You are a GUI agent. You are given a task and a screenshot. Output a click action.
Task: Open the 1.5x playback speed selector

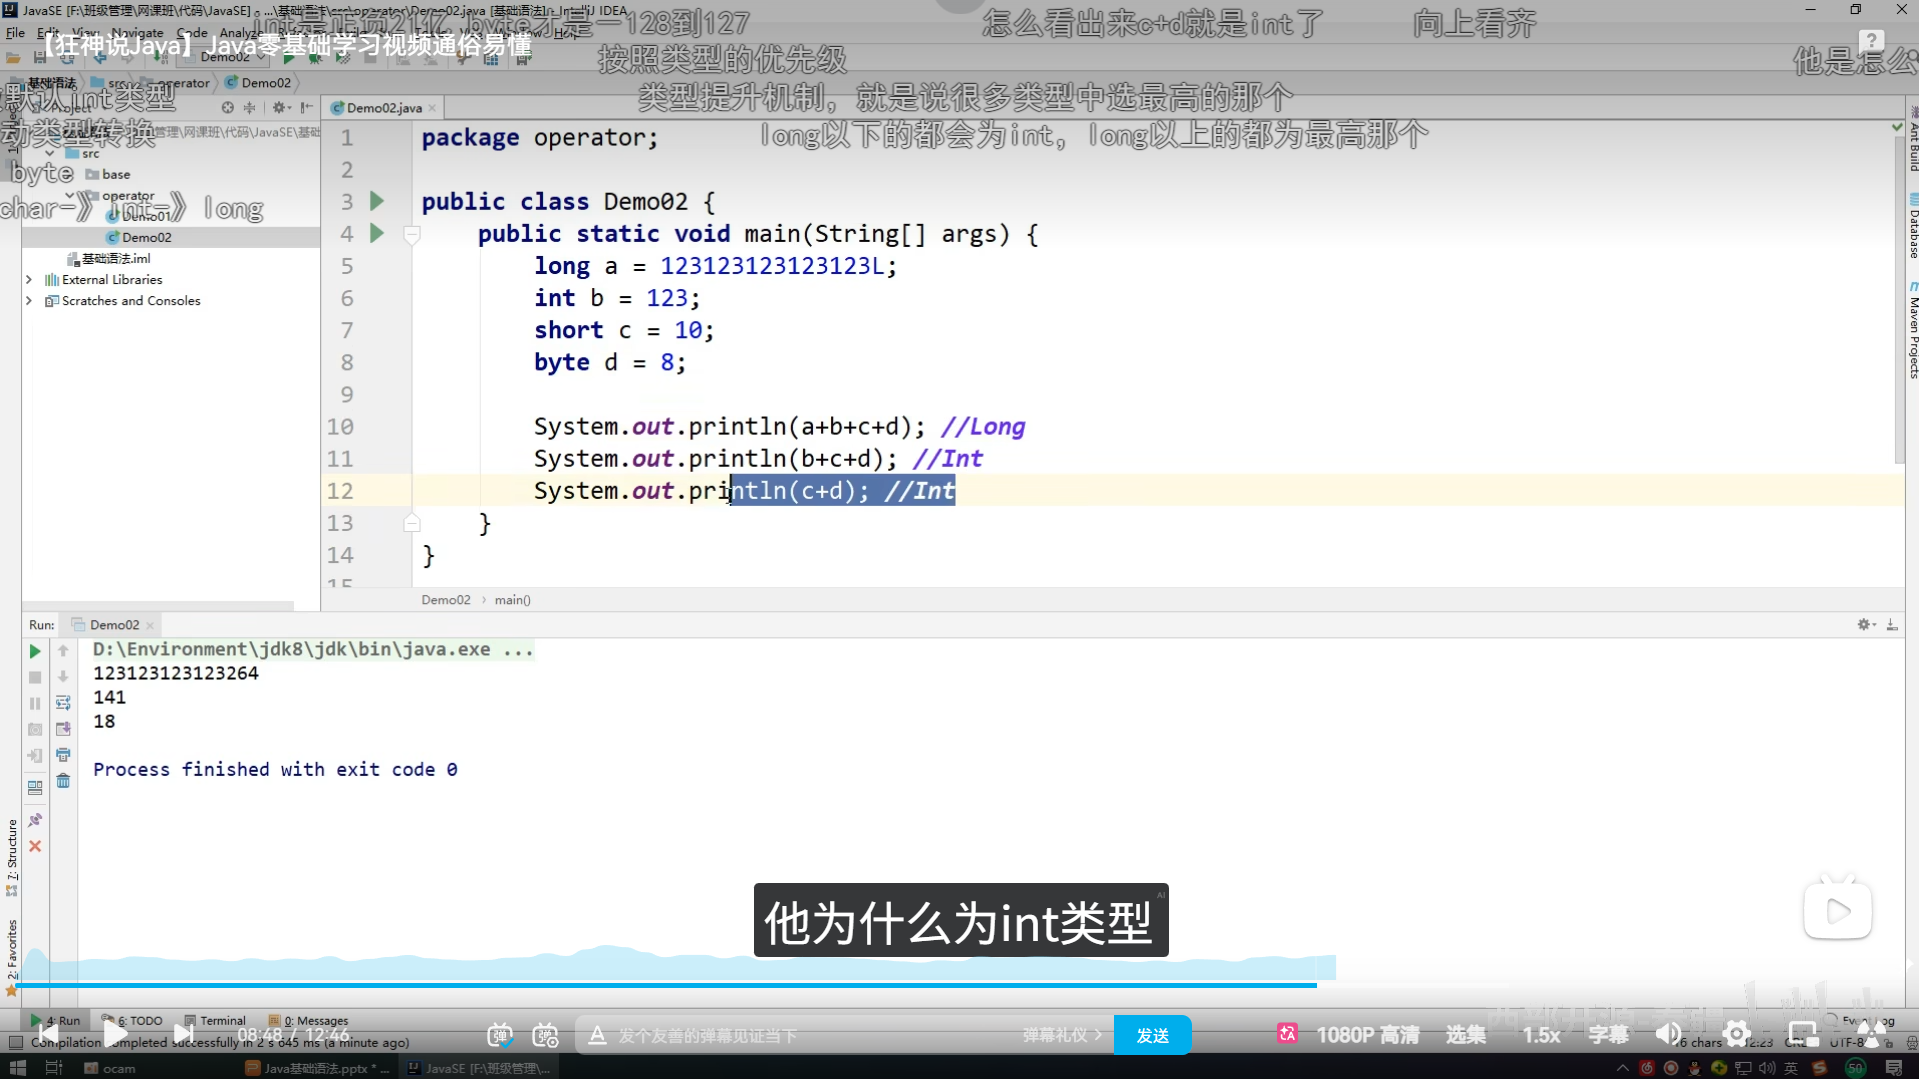[1541, 1035]
